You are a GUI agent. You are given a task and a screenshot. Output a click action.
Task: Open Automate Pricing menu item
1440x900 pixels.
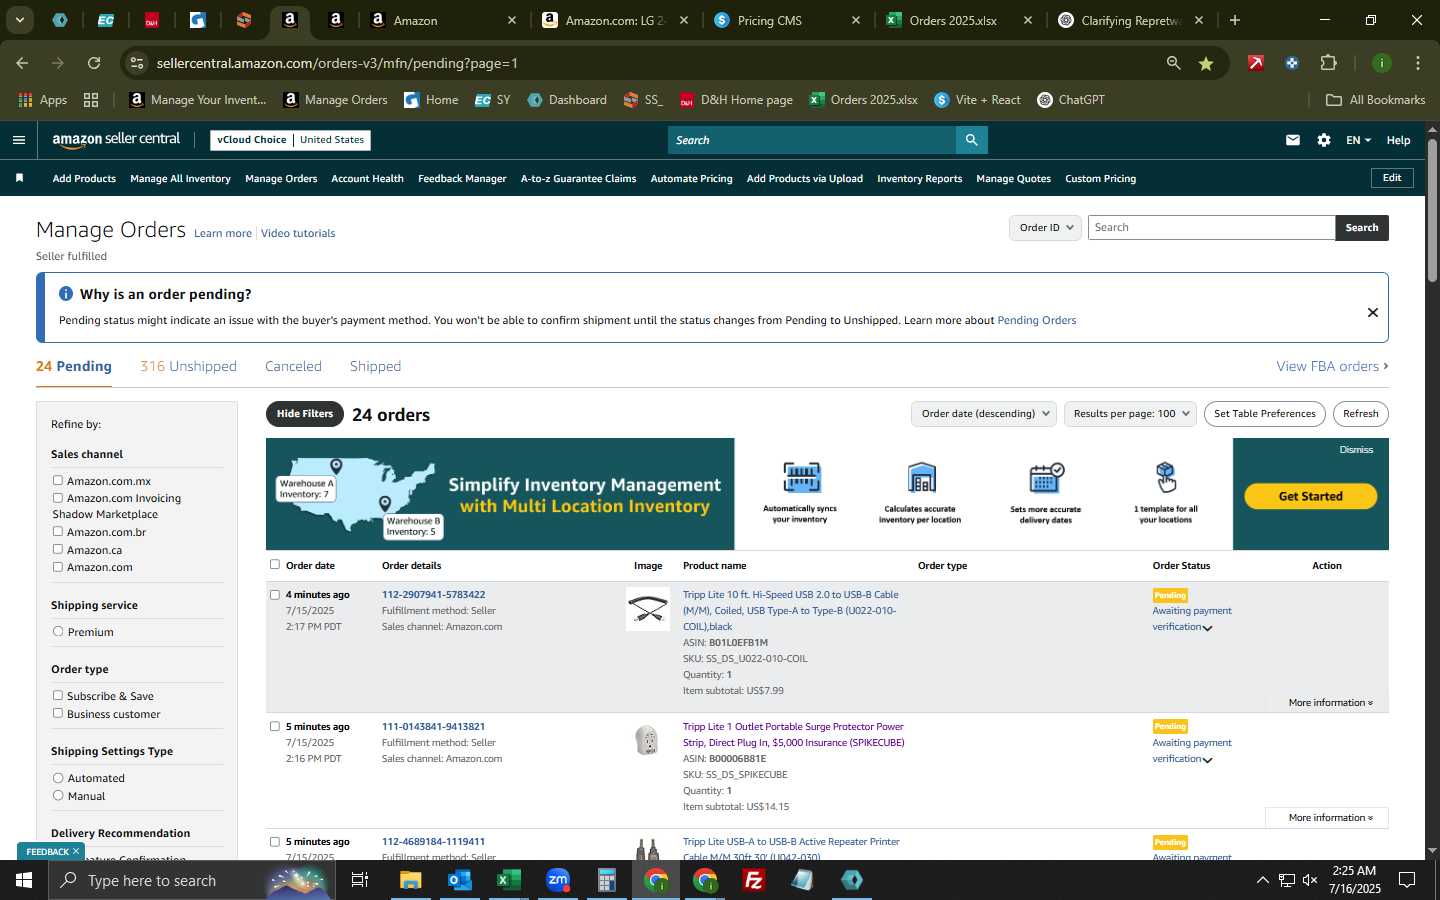(691, 179)
